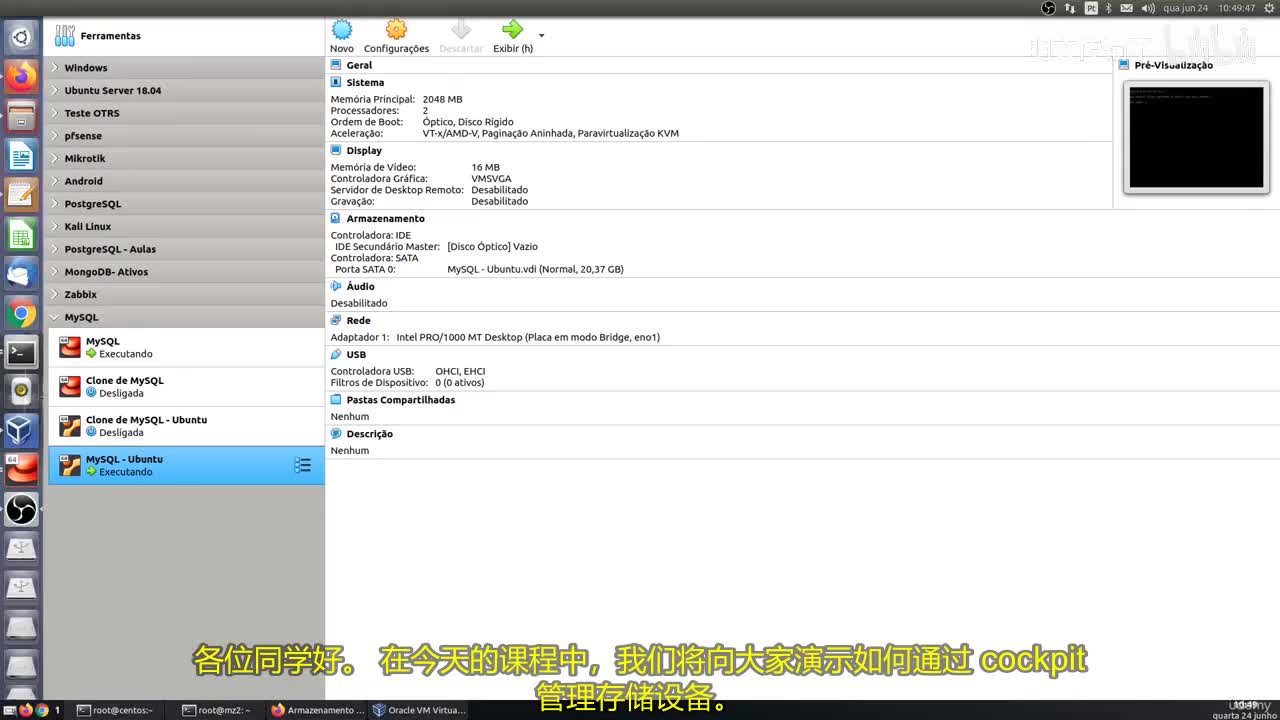Screen dimensions: 1280x720
Task: Click the Armazenamento section icon
Action: click(336, 218)
